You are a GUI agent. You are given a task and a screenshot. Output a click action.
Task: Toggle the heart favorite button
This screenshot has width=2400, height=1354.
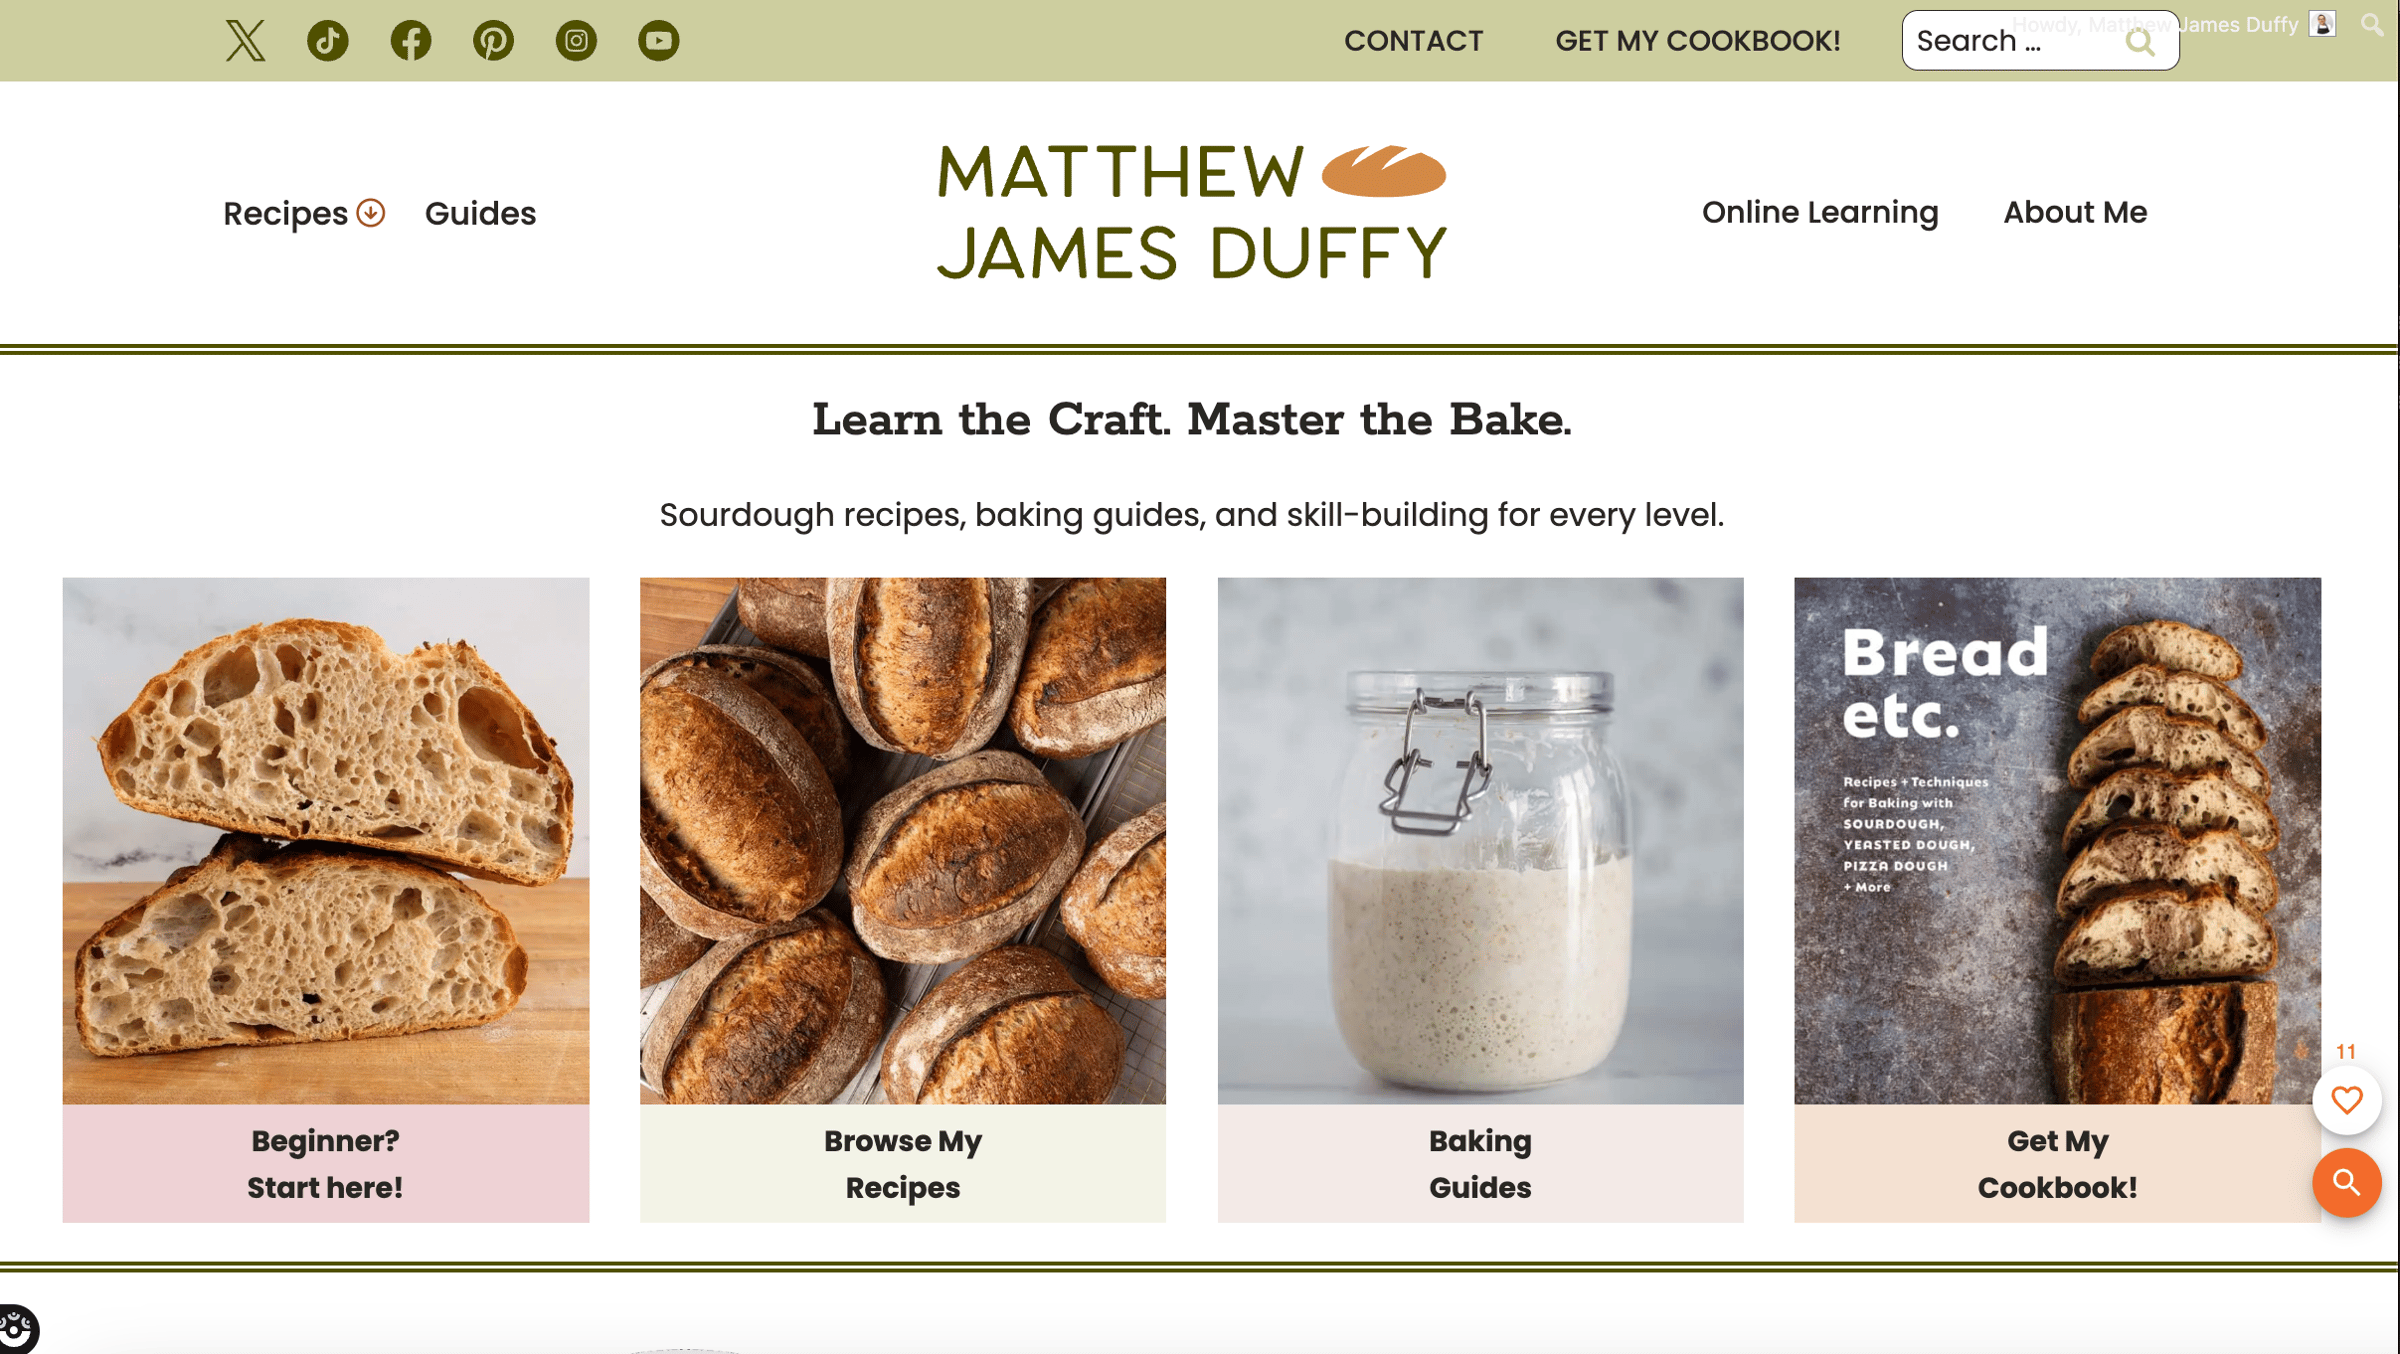[x=2346, y=1100]
